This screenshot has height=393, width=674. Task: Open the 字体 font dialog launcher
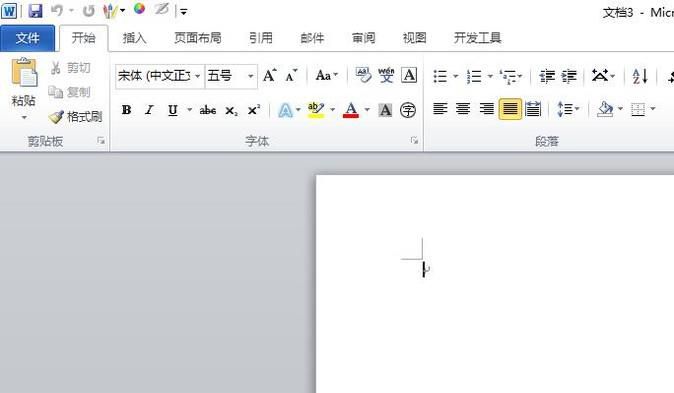click(x=414, y=140)
